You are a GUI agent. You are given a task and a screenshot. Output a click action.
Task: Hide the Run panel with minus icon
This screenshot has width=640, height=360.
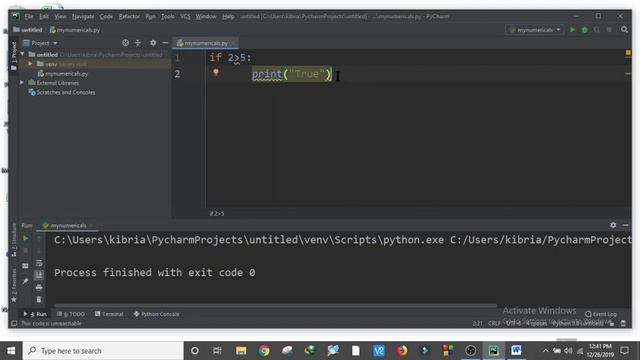coord(625,225)
